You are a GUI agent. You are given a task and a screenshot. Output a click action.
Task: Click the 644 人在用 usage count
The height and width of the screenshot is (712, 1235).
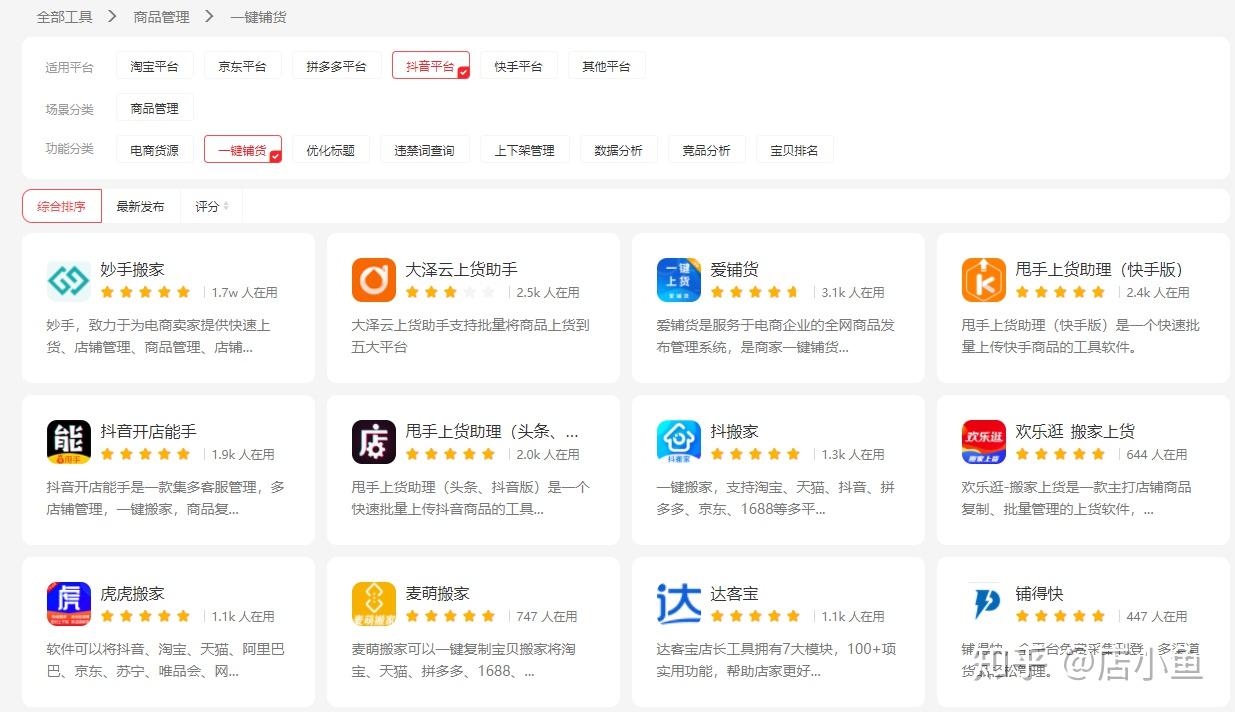point(1156,454)
